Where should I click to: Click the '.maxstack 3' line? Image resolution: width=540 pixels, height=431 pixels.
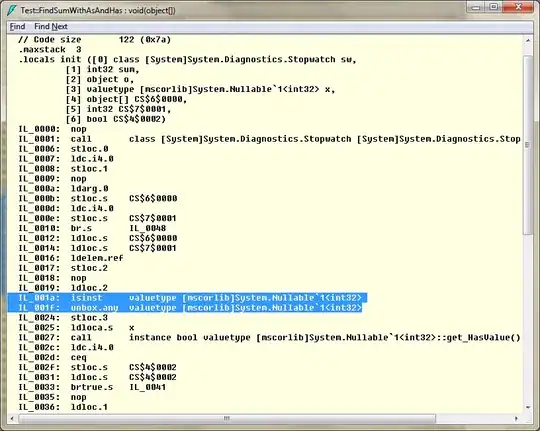(50, 50)
